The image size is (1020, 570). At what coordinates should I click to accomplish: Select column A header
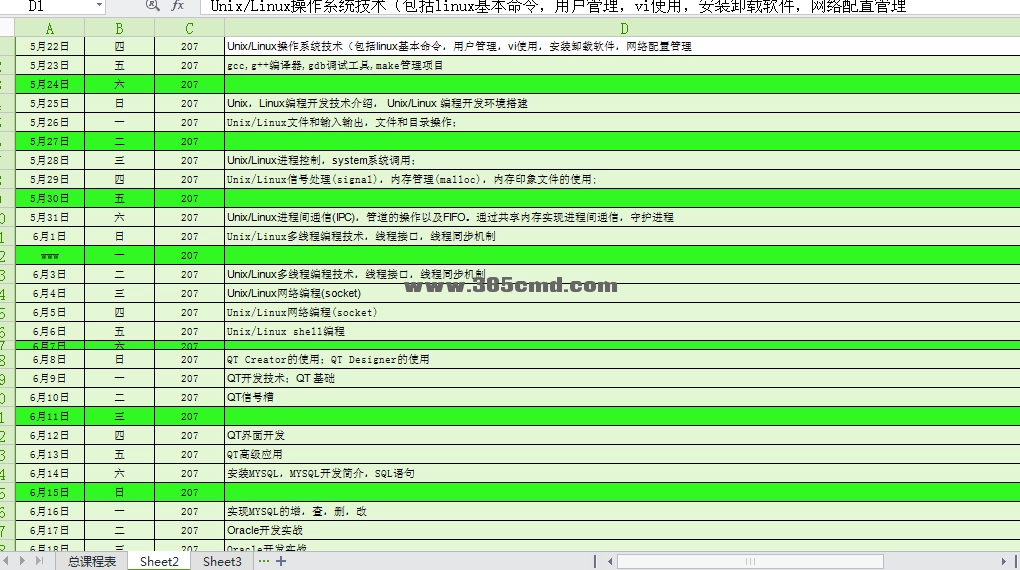tap(50, 29)
